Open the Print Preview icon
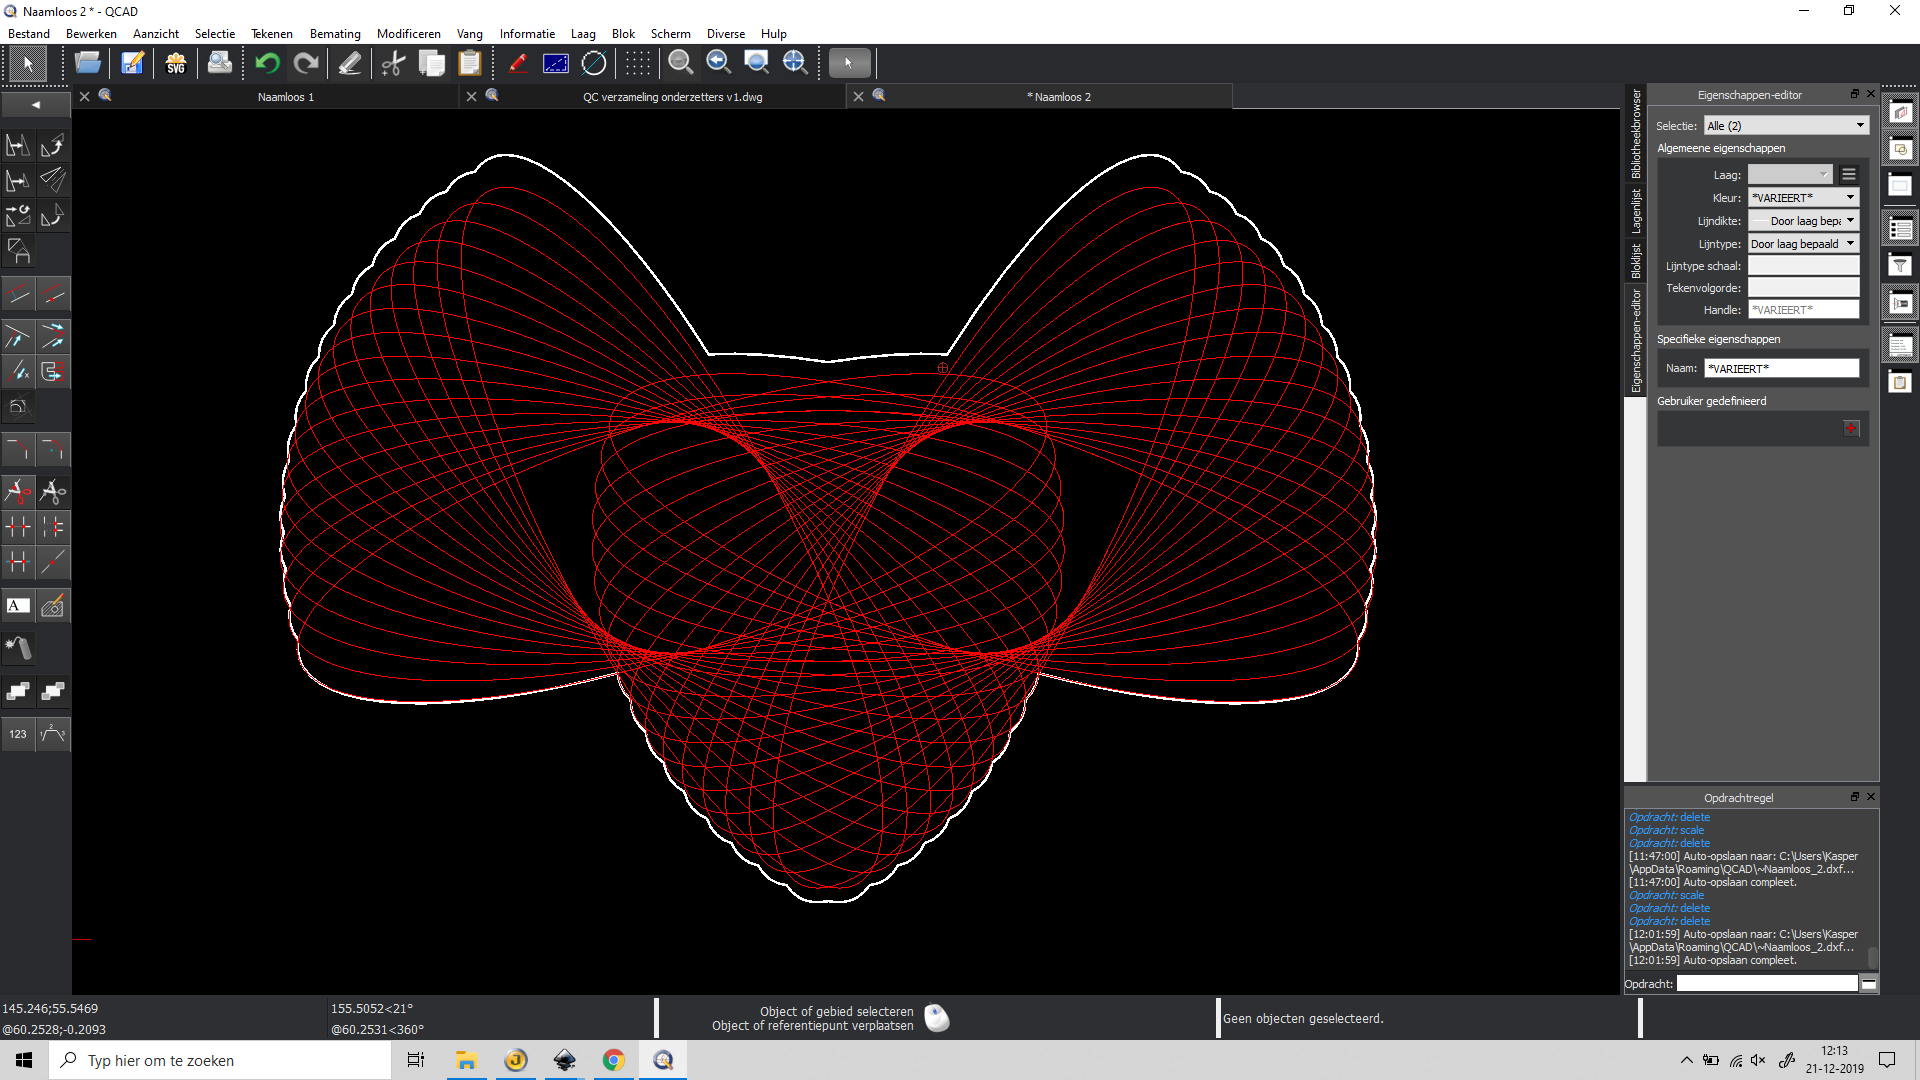Image resolution: width=1920 pixels, height=1080 pixels. point(219,63)
